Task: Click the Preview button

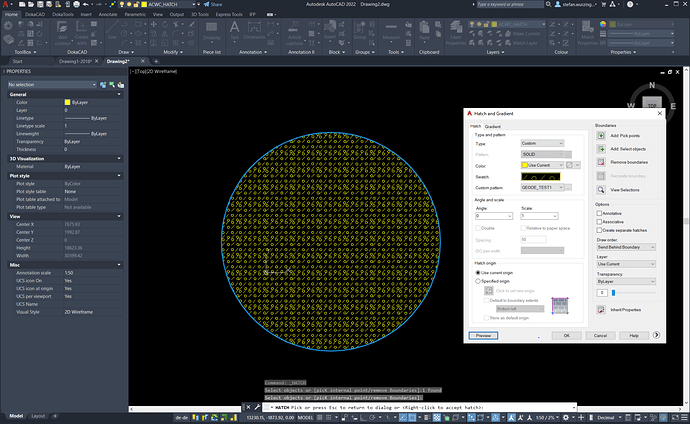Action: click(483, 335)
